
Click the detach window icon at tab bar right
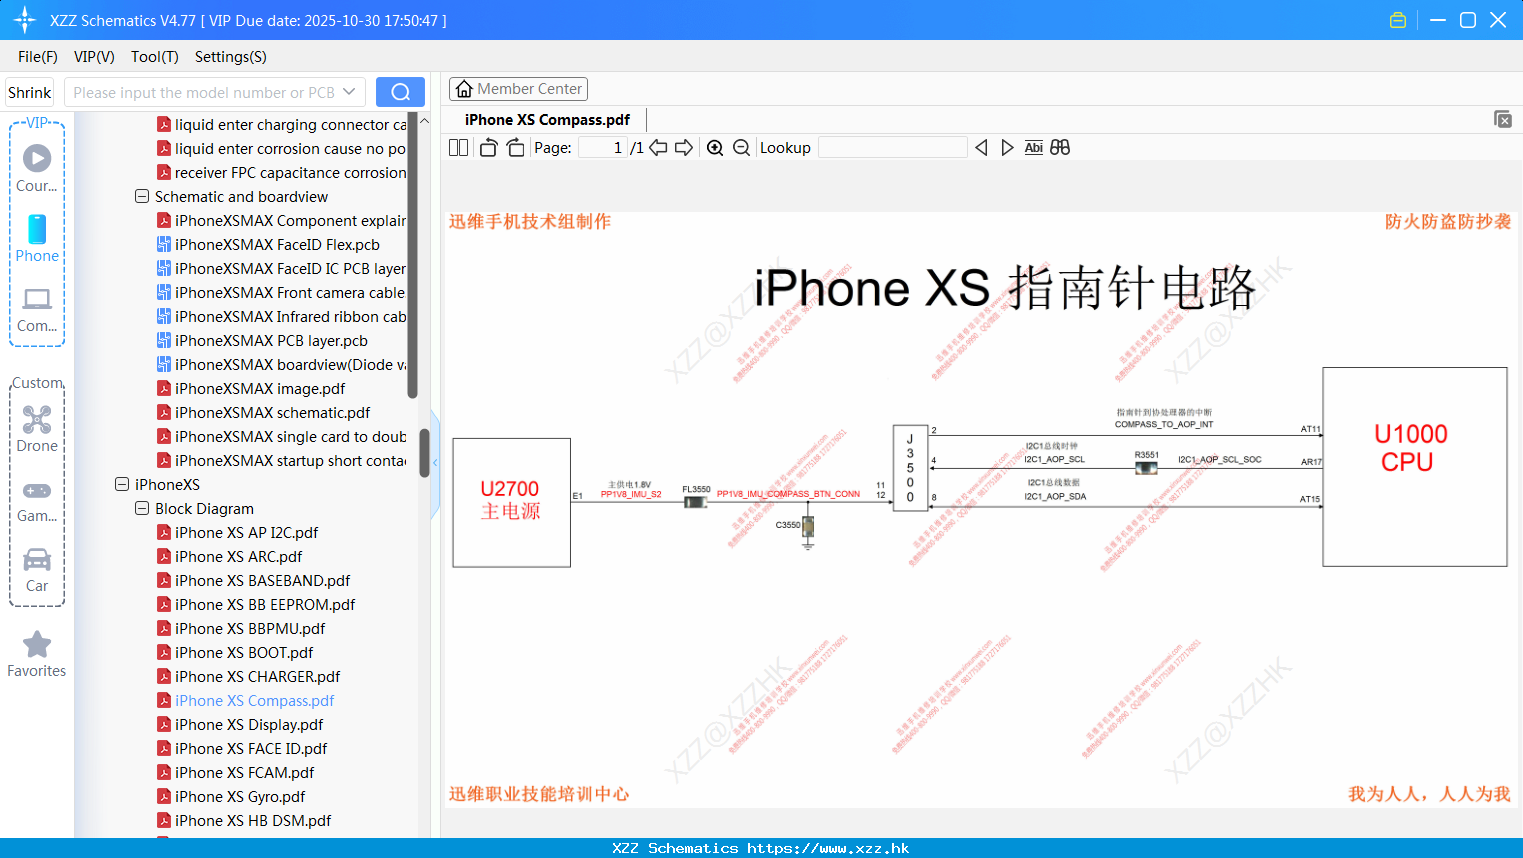[x=1502, y=119]
